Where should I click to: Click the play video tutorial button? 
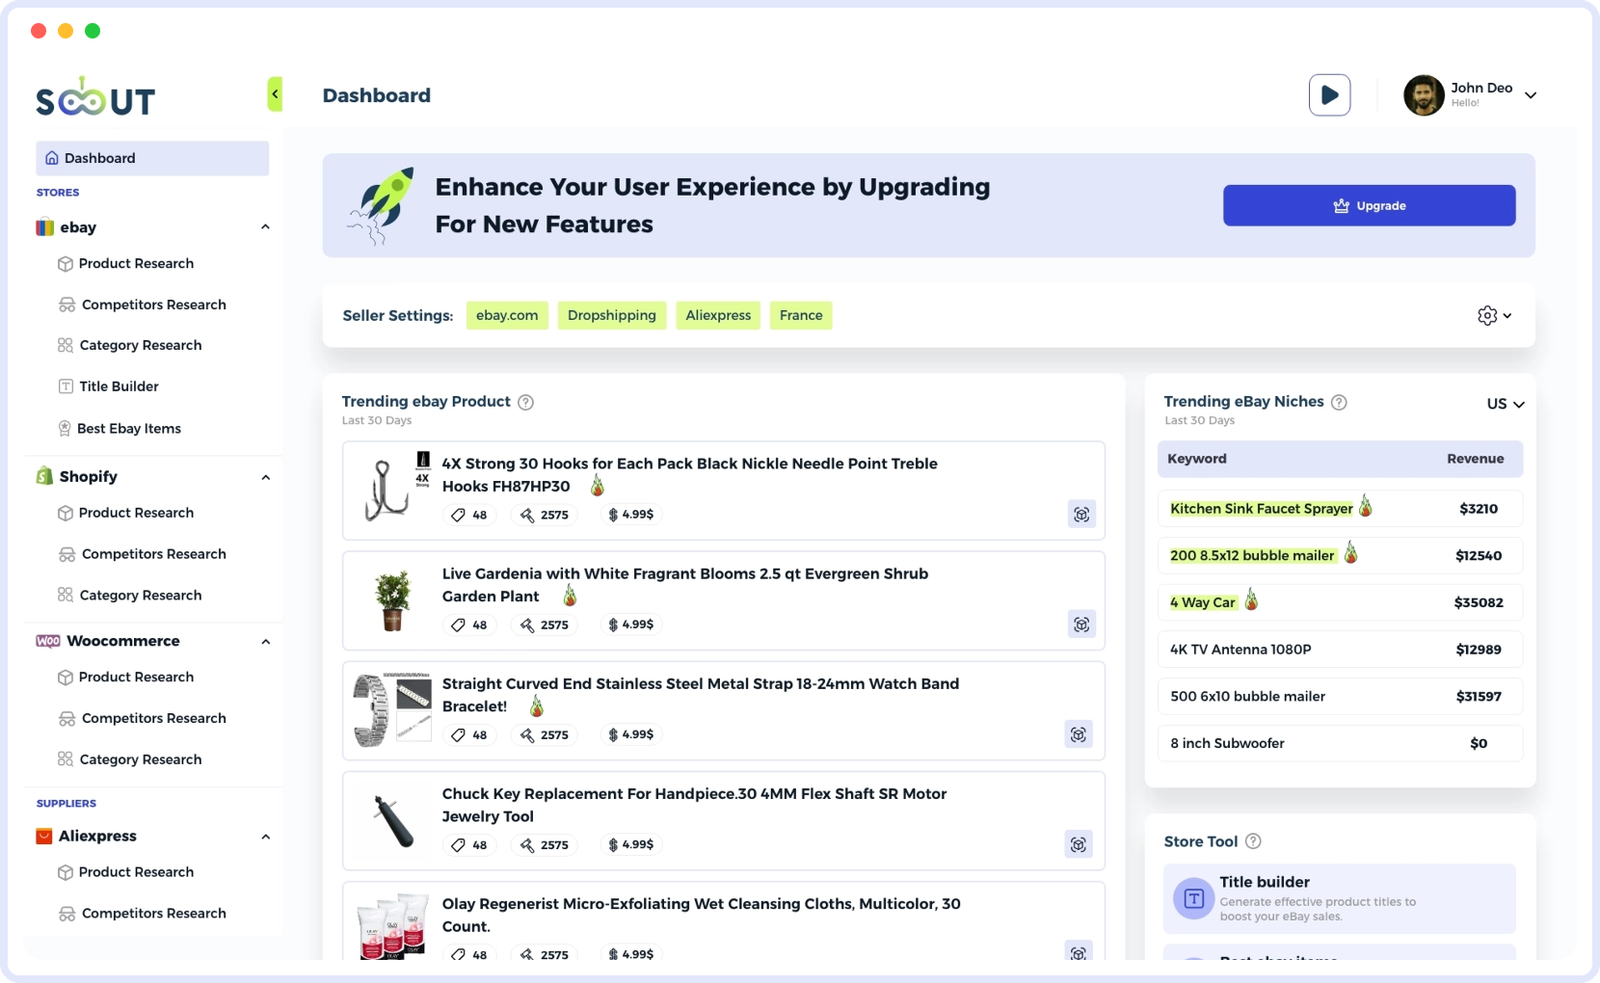click(x=1329, y=95)
